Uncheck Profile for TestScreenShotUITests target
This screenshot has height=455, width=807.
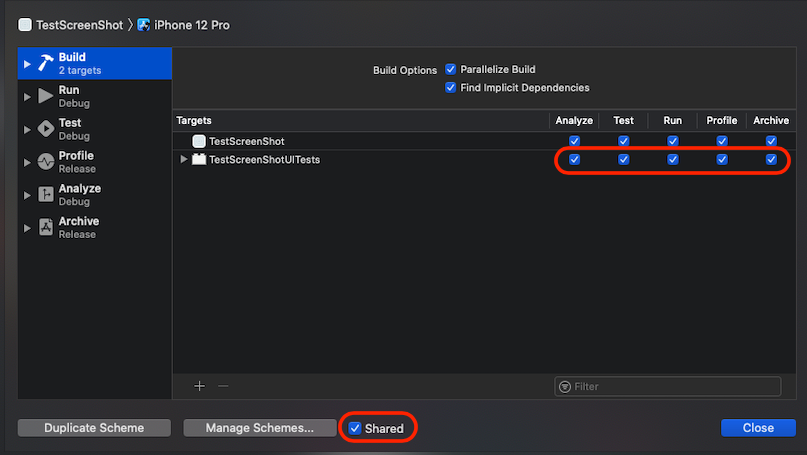coord(722,160)
